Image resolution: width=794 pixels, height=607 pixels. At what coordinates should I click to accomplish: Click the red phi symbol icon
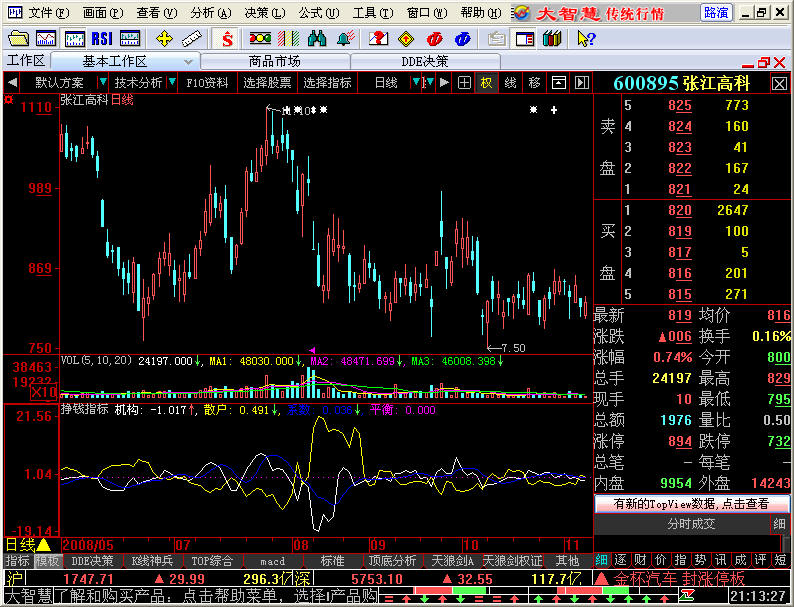[434, 38]
